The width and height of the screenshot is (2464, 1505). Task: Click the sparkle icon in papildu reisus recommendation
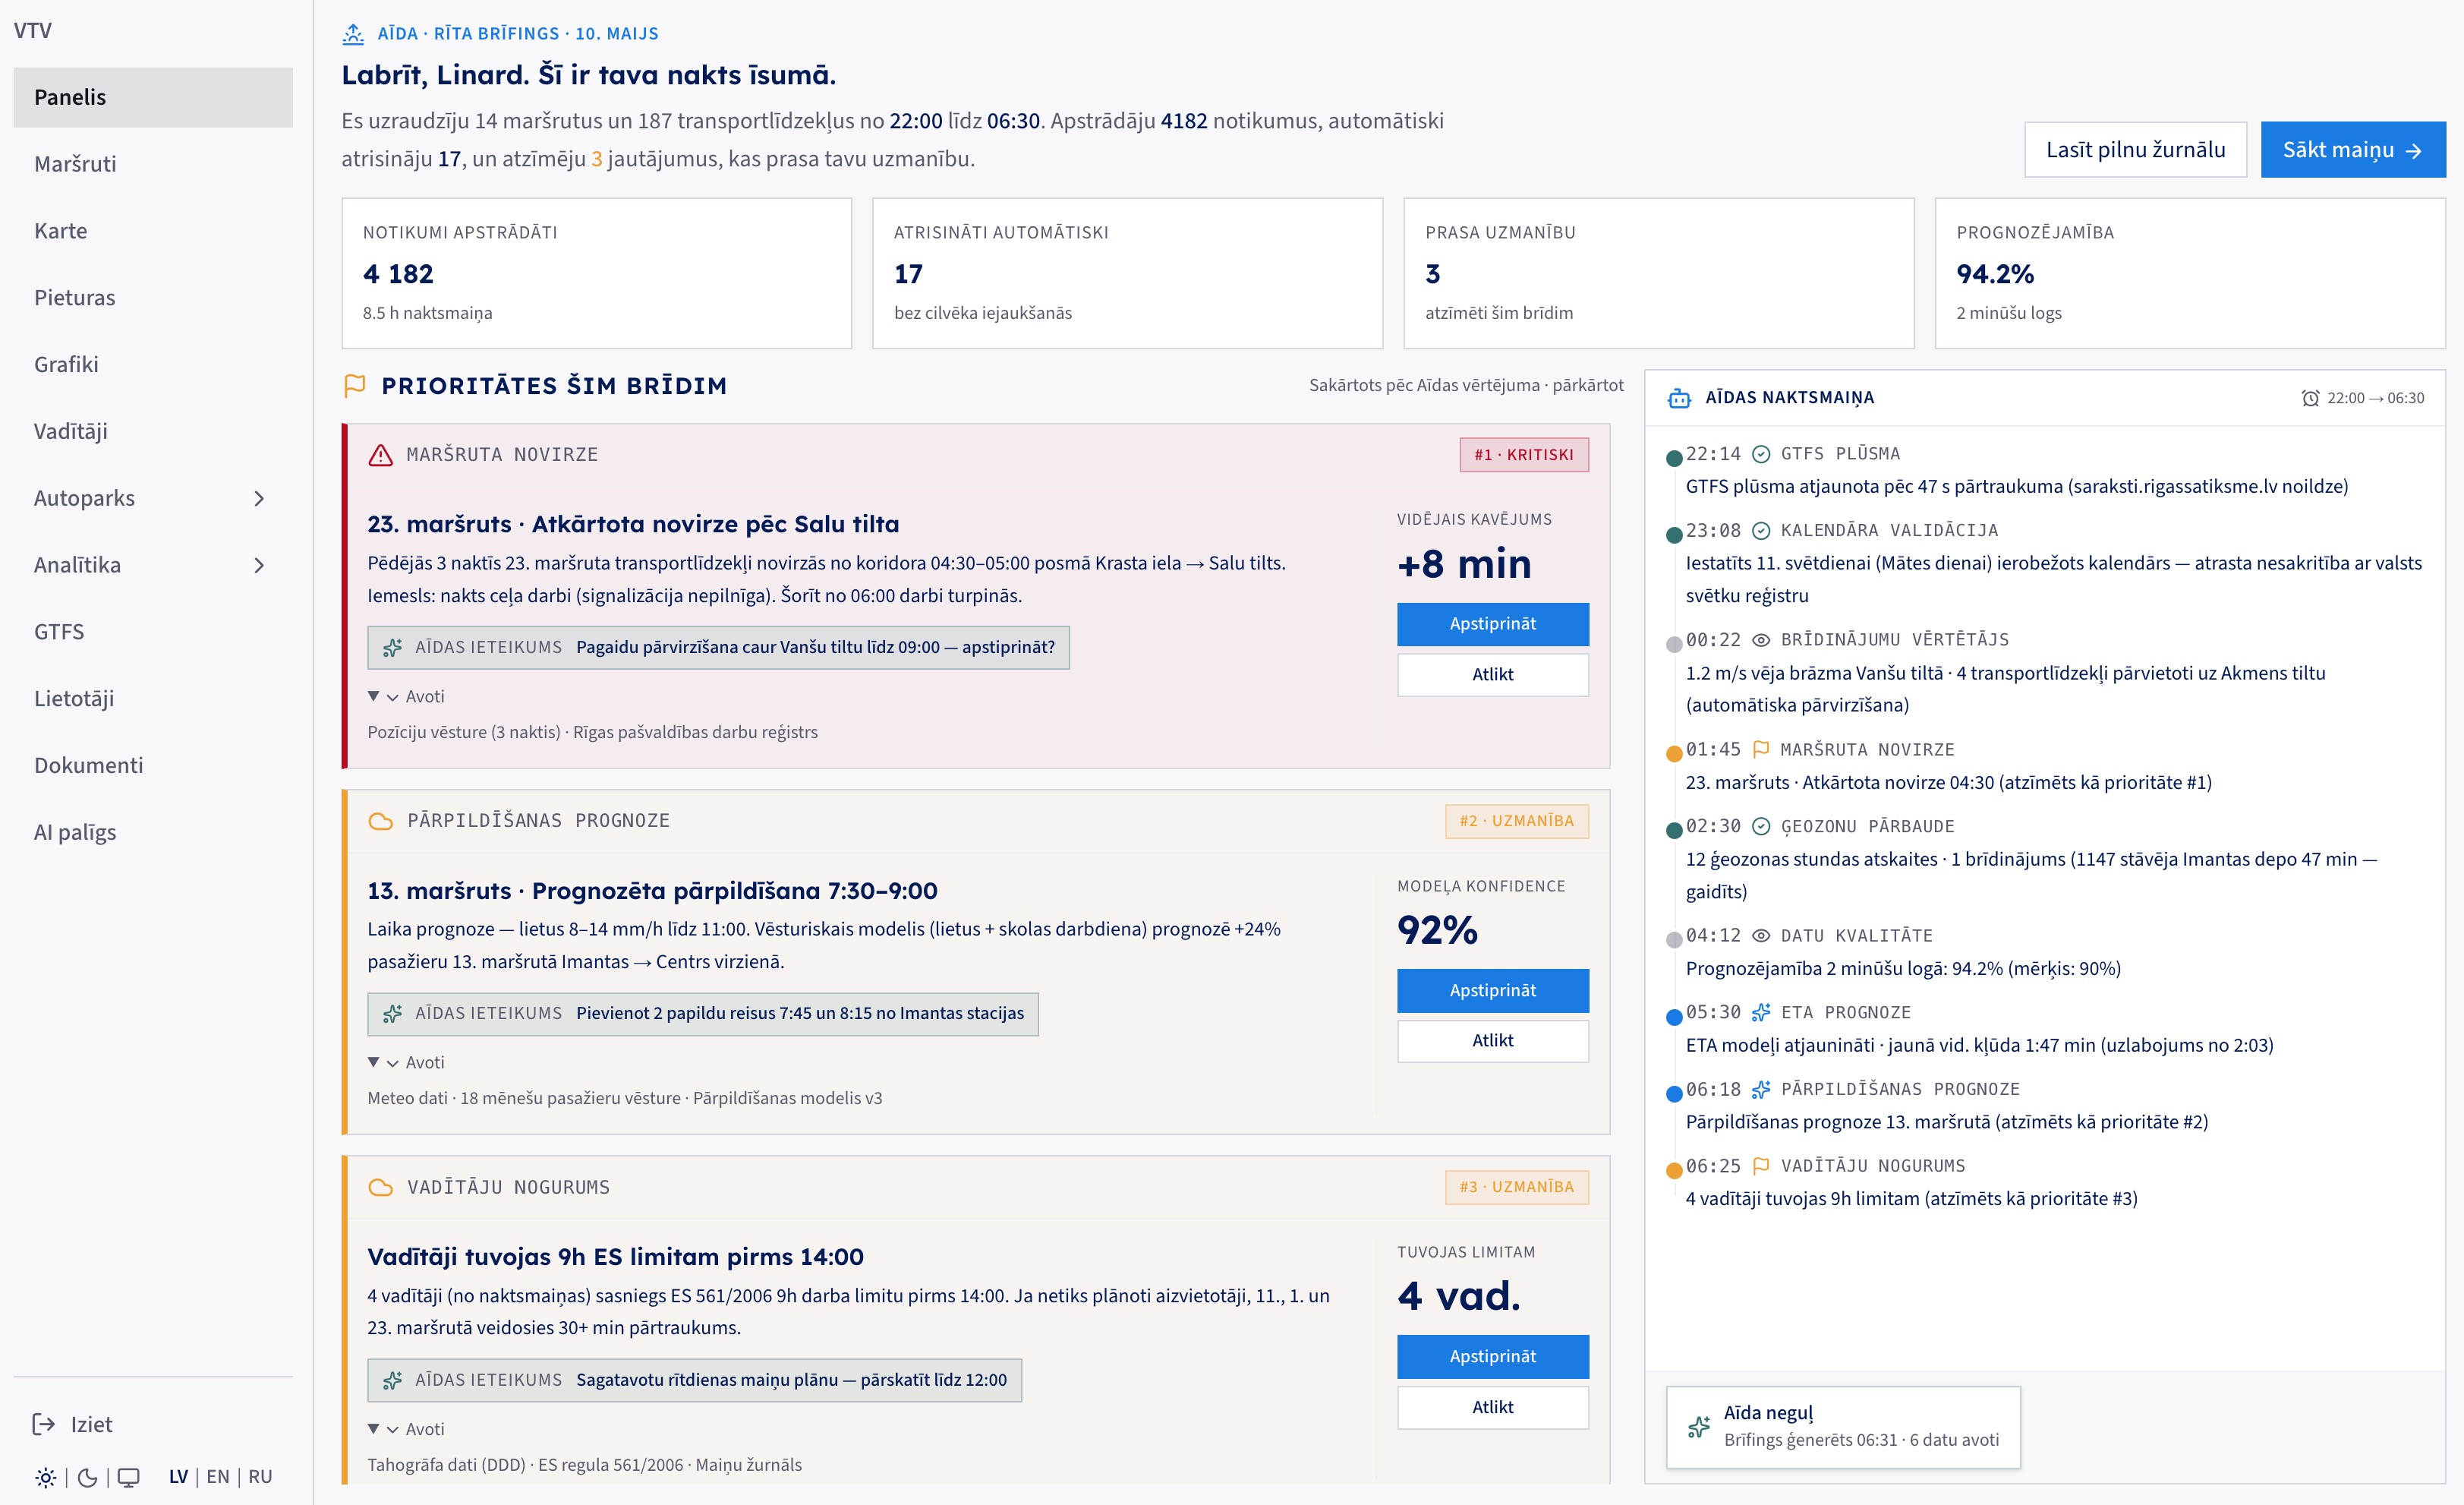393,1013
